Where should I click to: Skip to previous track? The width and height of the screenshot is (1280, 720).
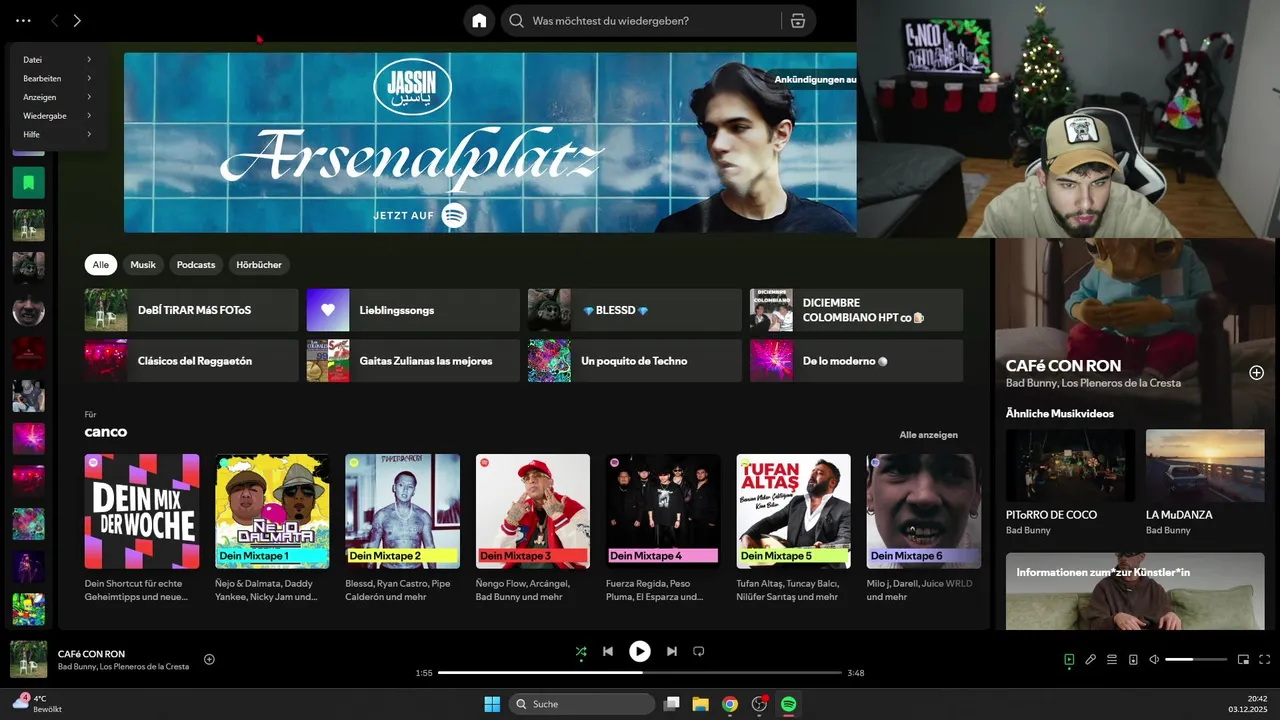point(607,651)
